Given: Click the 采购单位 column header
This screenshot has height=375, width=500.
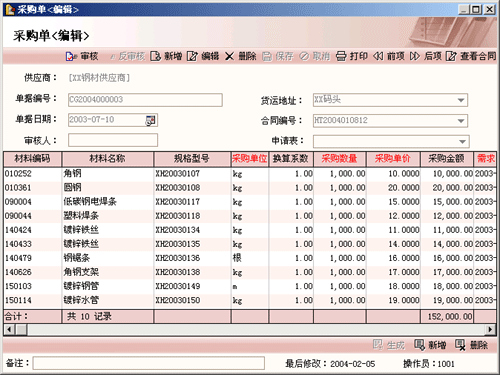Looking at the screenshot, I should pos(250,159).
